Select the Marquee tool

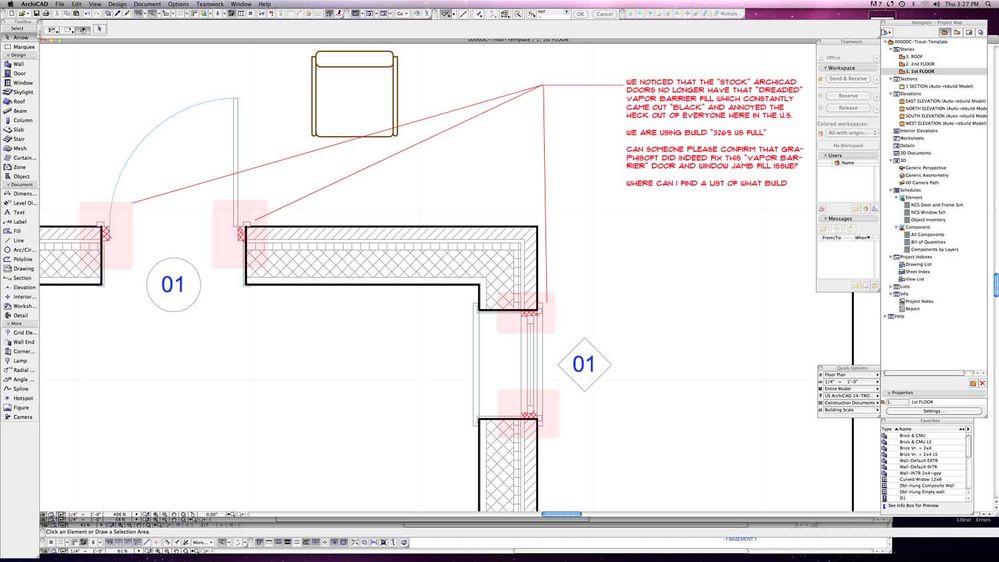19,47
